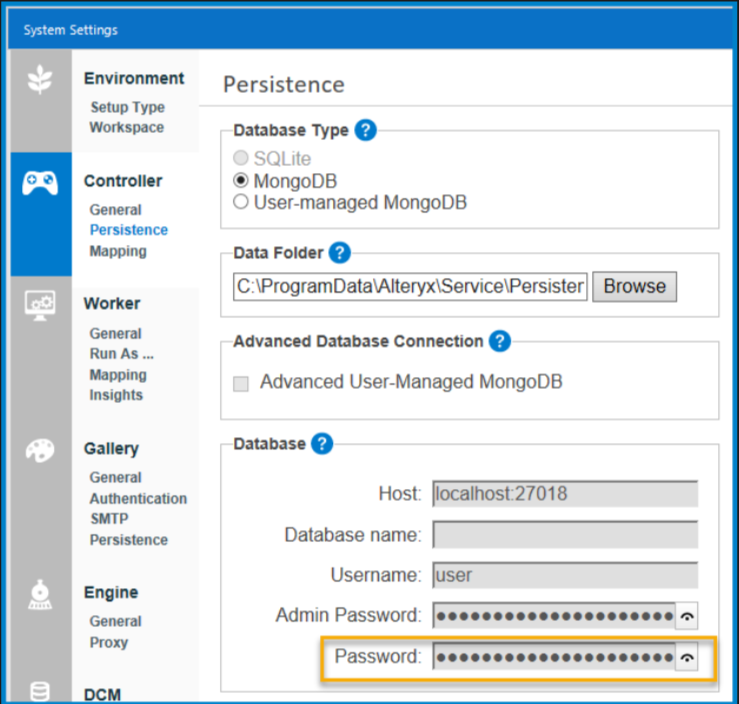
Task: Open Insights under Worker
Action: pyautogui.click(x=116, y=395)
